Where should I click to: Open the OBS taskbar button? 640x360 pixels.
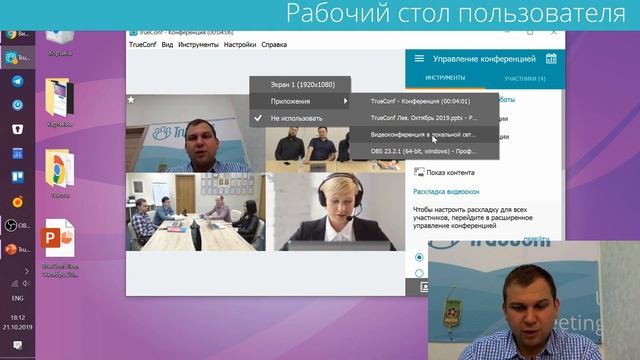(17, 225)
